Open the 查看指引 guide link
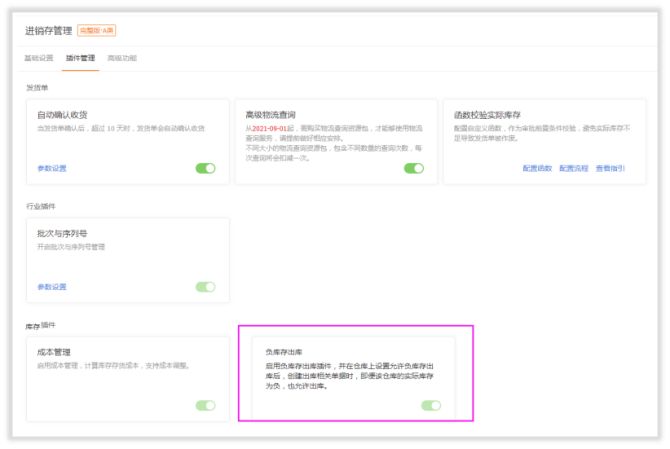 coord(610,168)
